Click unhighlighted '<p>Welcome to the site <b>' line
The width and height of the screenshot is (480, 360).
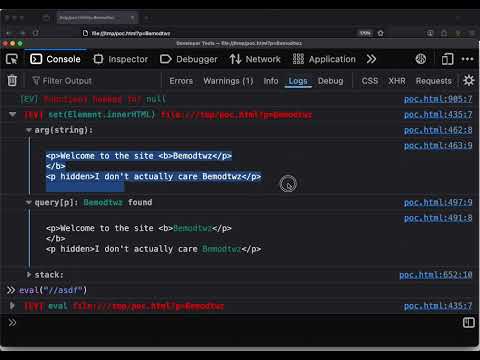[x=139, y=228]
